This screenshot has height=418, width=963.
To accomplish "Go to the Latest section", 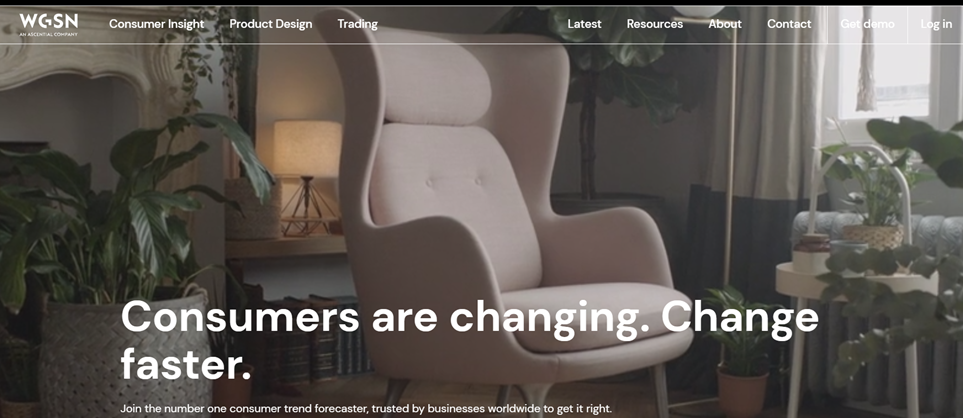I will pyautogui.click(x=584, y=24).
